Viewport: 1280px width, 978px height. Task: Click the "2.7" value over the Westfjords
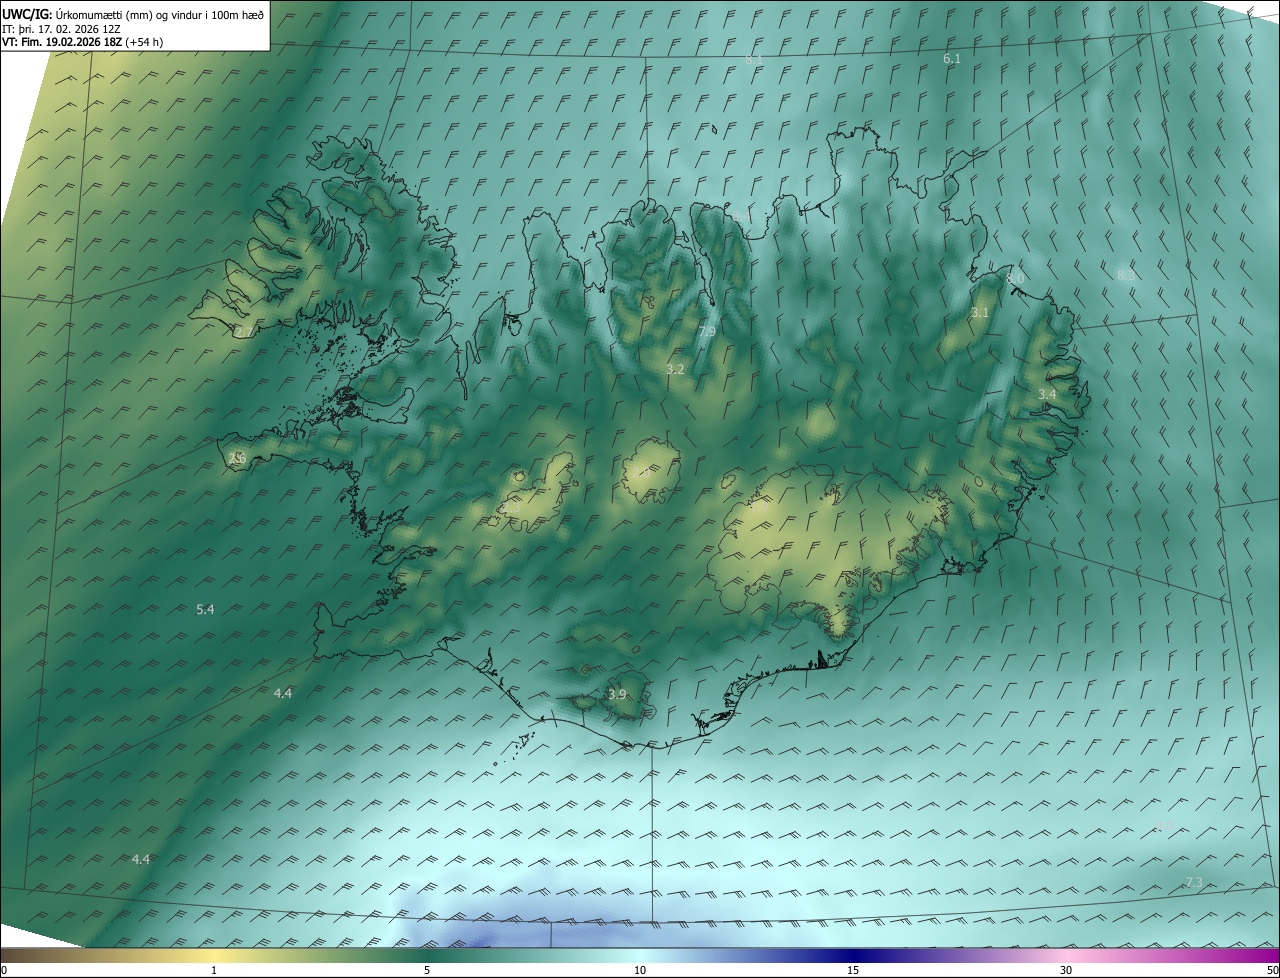click(244, 331)
